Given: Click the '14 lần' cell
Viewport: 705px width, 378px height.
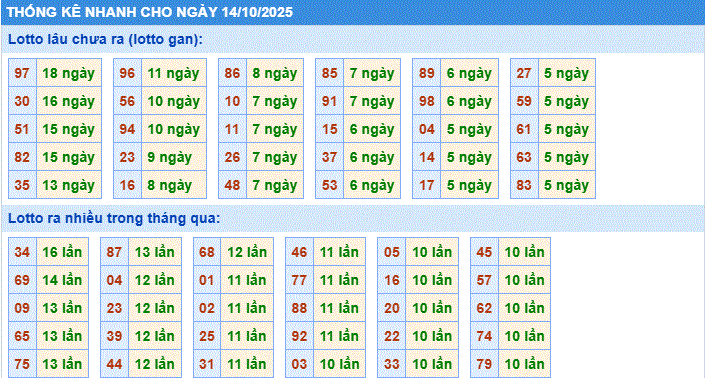Looking at the screenshot, I should 62,280.
